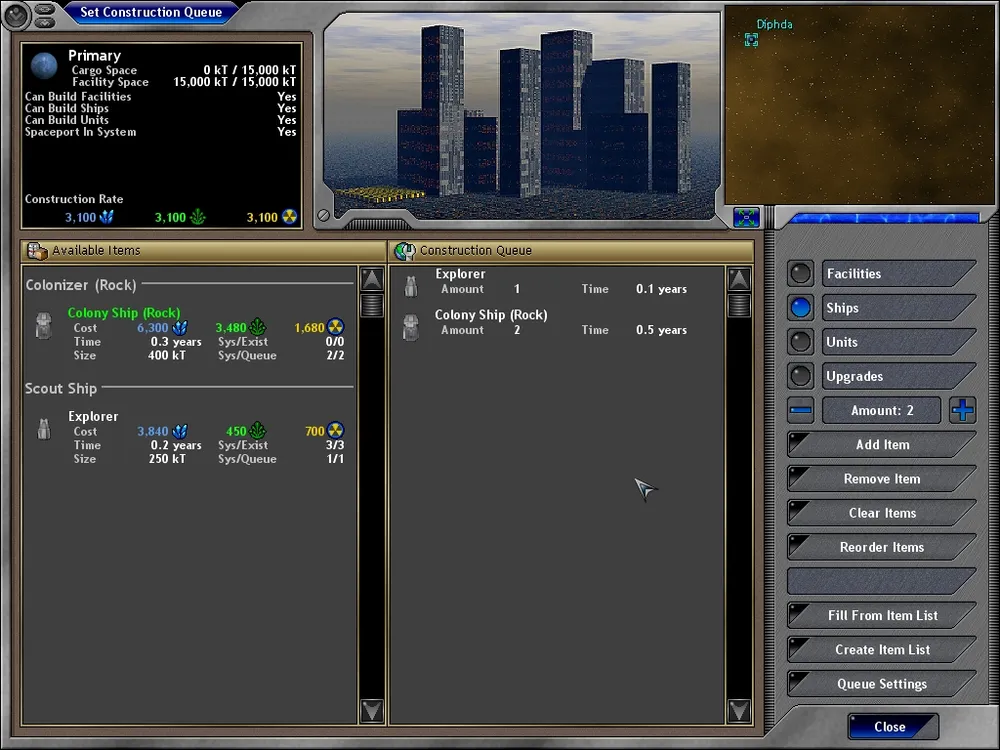The height and width of the screenshot is (750, 1000).
Task: Click the green-arrows map expand icon
Action: 746,216
